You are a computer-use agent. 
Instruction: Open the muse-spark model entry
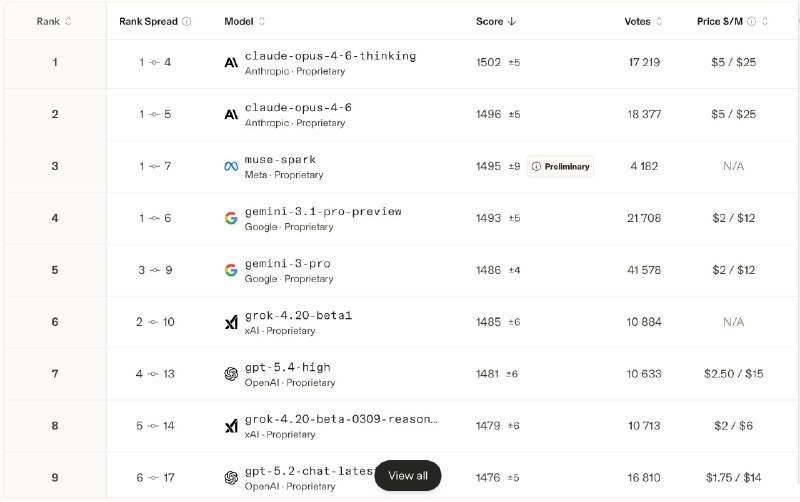(280, 160)
